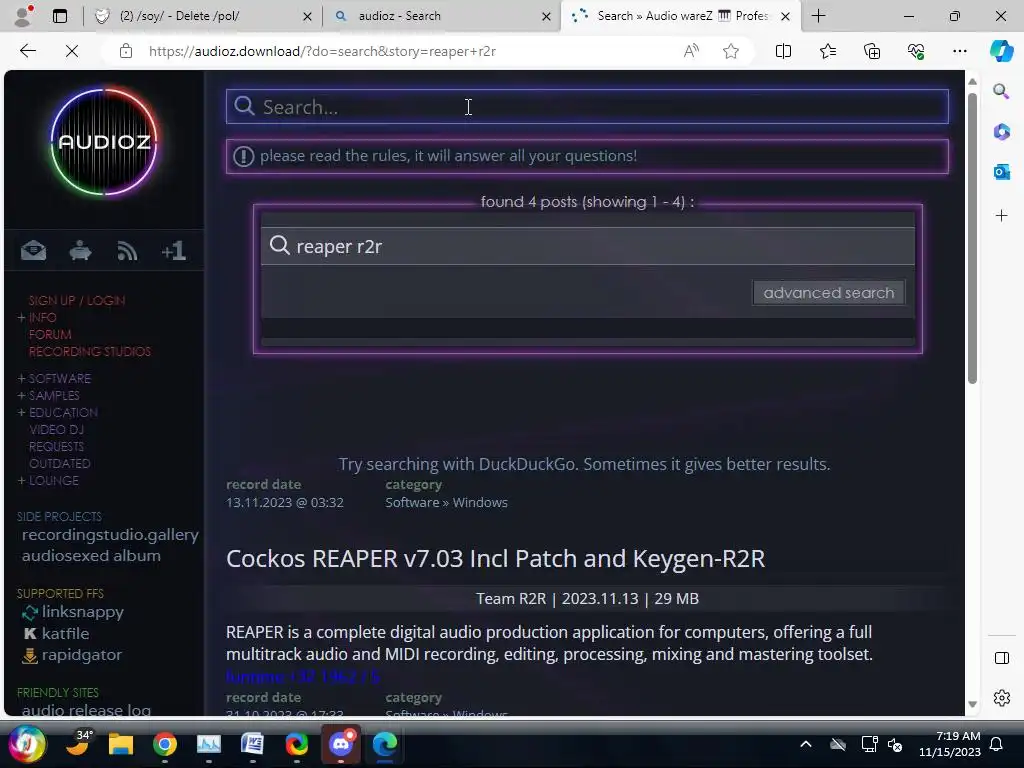Open Edge sidebar settings gear
The image size is (1024, 768).
click(x=1002, y=698)
